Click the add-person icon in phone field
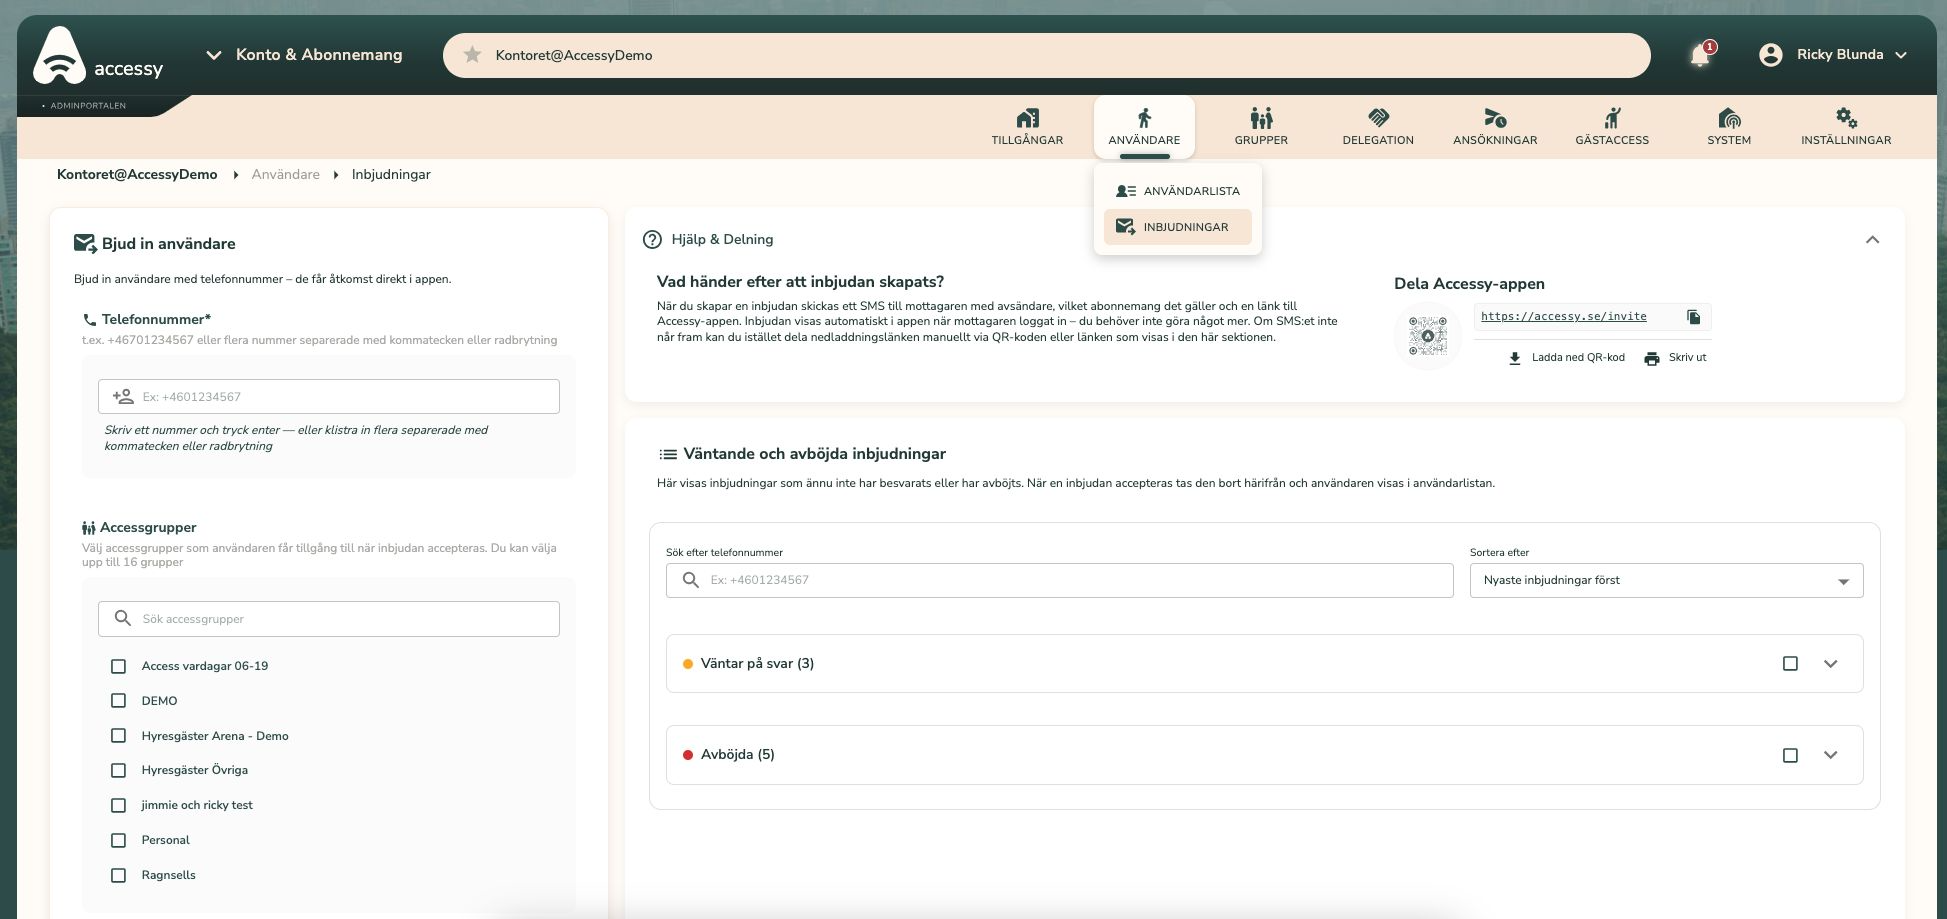Screen dimensions: 1947x919 (x=123, y=397)
